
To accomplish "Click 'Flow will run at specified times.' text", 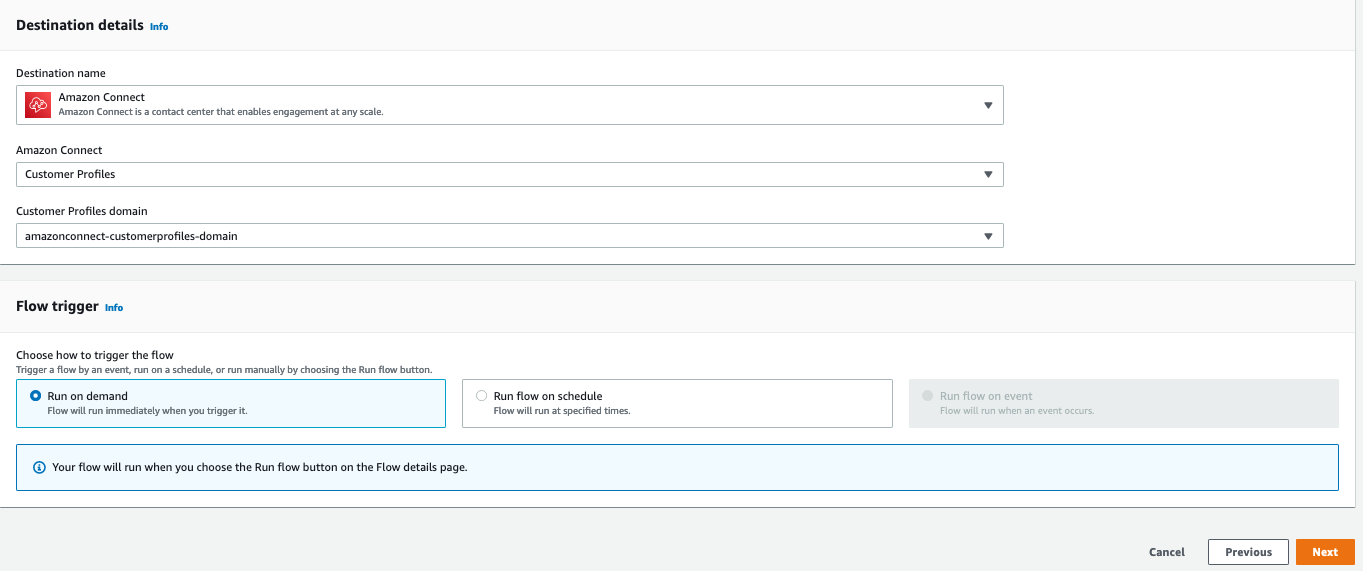I will (562, 411).
